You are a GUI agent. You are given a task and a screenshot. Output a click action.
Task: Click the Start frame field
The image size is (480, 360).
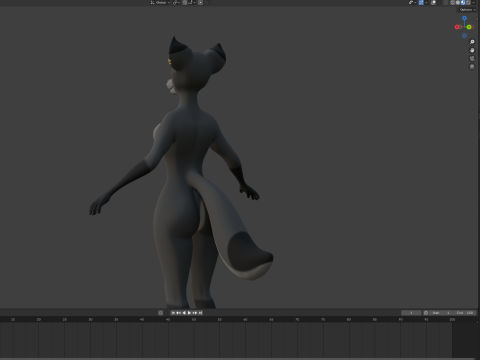441,313
